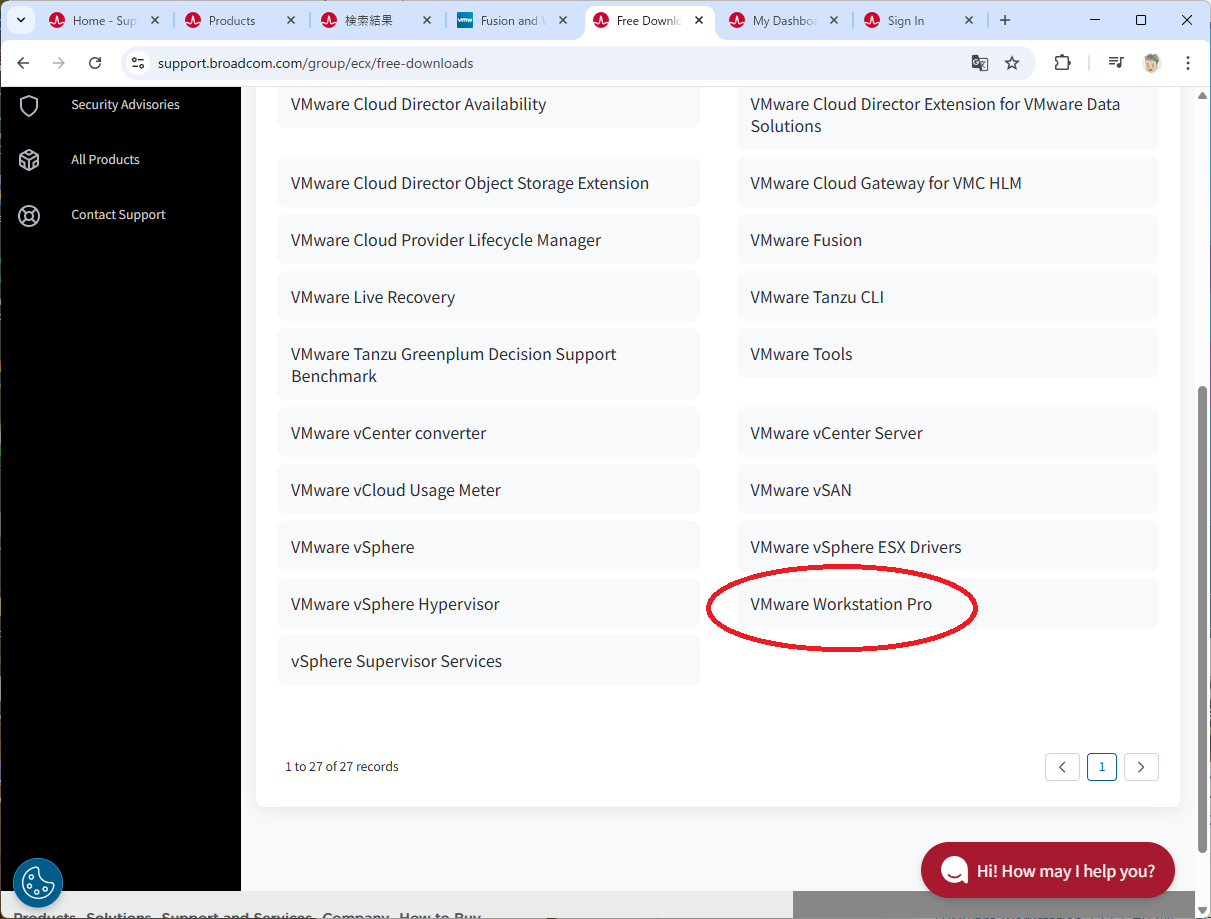
Task: Open All Products cube icon in sidebar
Action: pyautogui.click(x=29, y=160)
